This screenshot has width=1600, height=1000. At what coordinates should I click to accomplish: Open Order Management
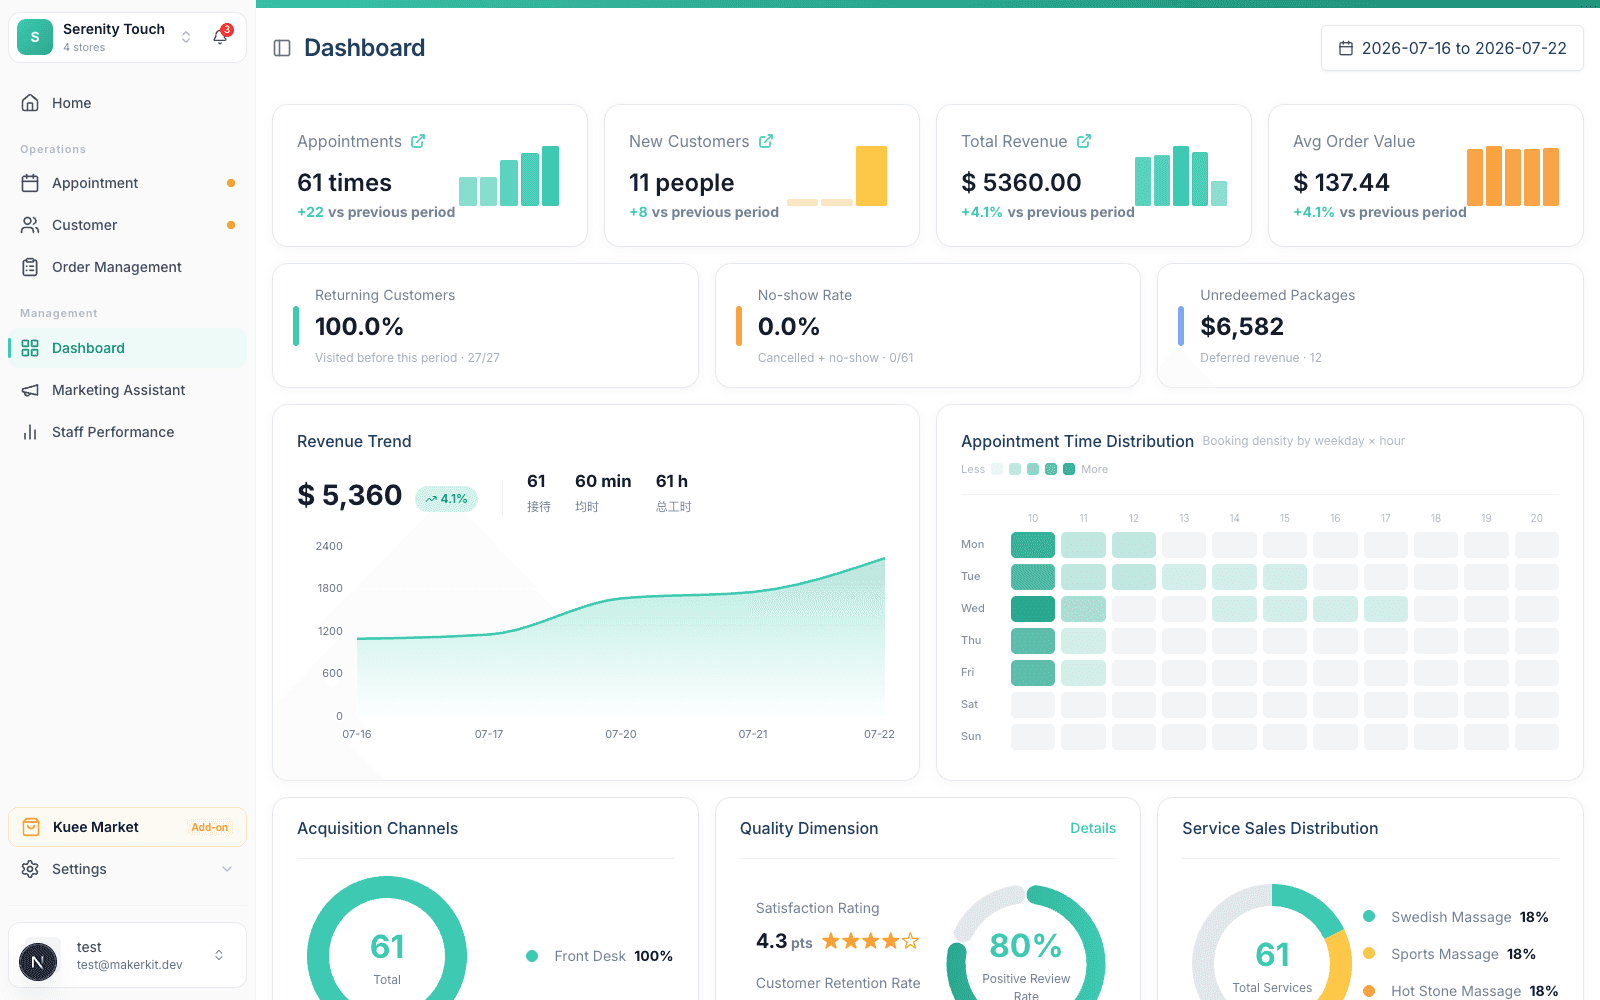click(127, 267)
